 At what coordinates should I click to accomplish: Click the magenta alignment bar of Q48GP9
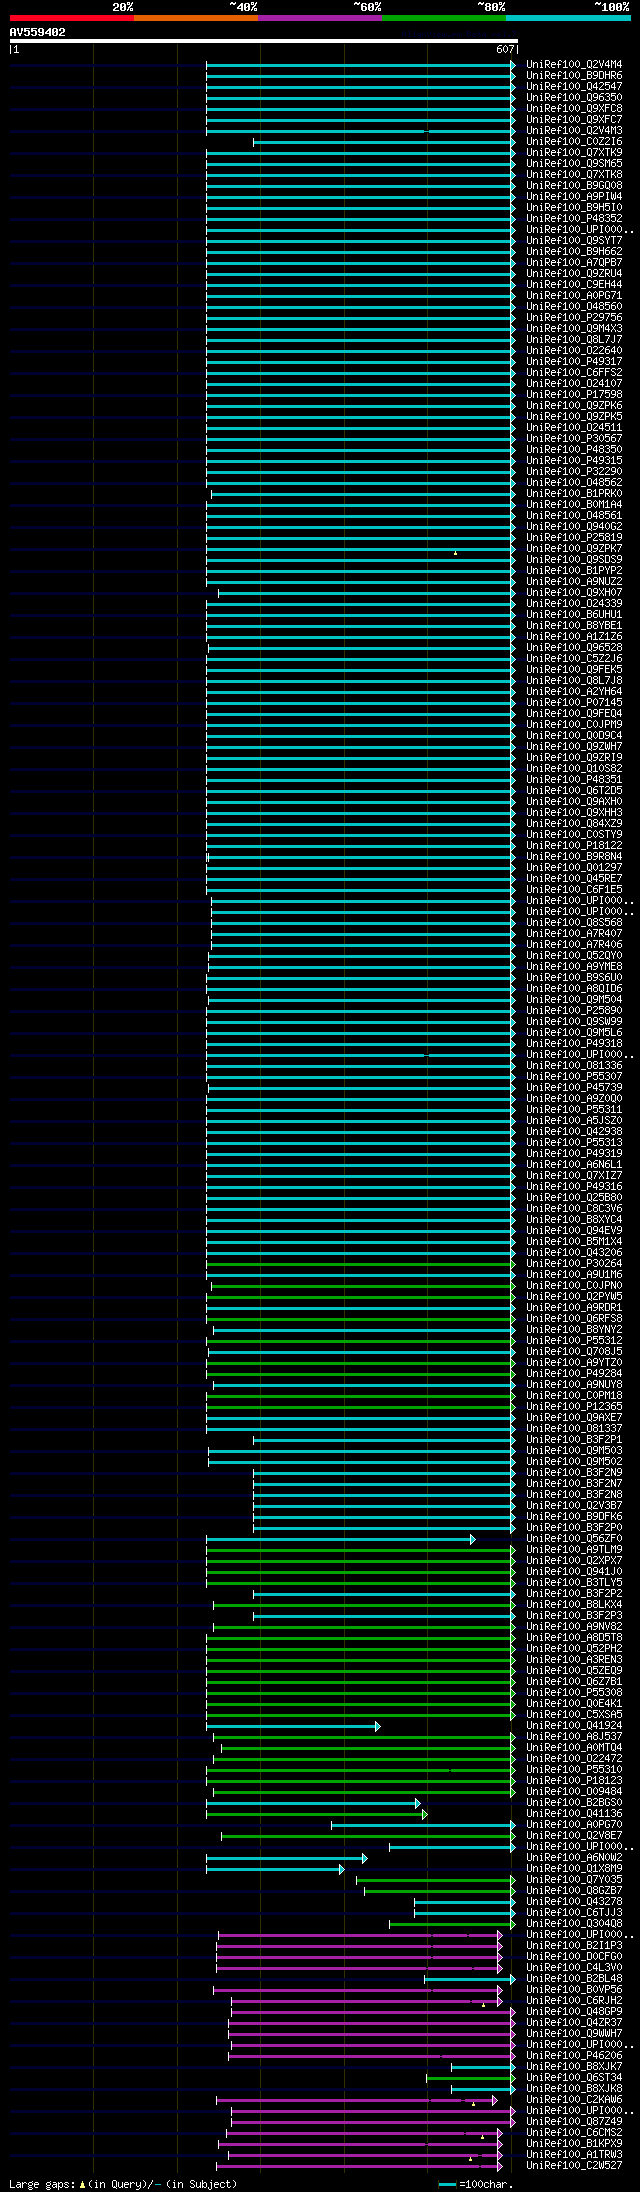click(x=373, y=2012)
